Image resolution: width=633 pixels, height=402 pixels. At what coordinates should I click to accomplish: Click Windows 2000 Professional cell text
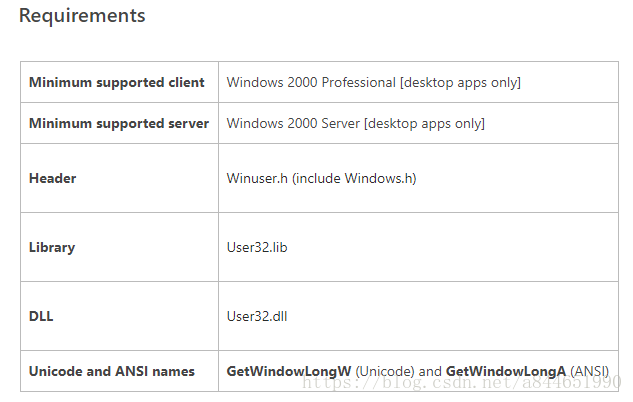click(373, 82)
